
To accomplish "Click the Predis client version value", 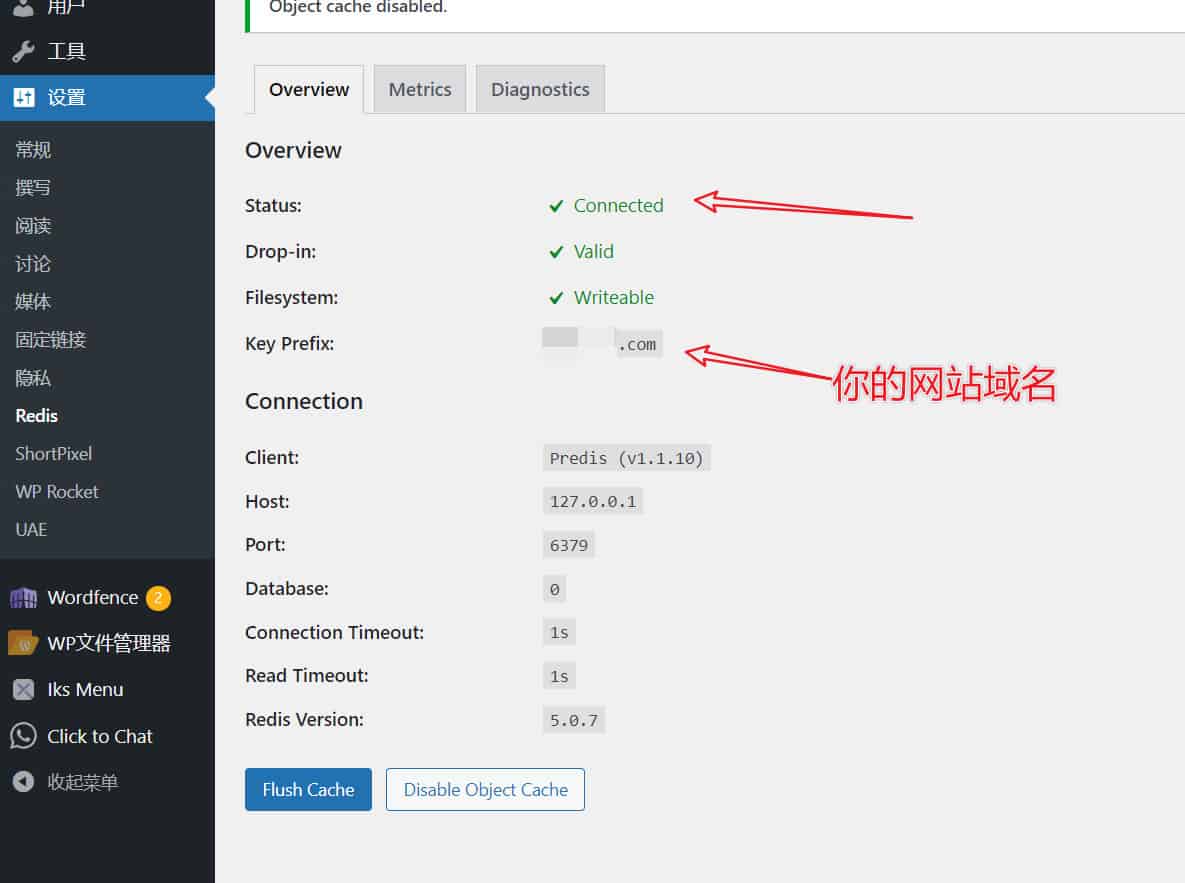I will click(x=627, y=458).
